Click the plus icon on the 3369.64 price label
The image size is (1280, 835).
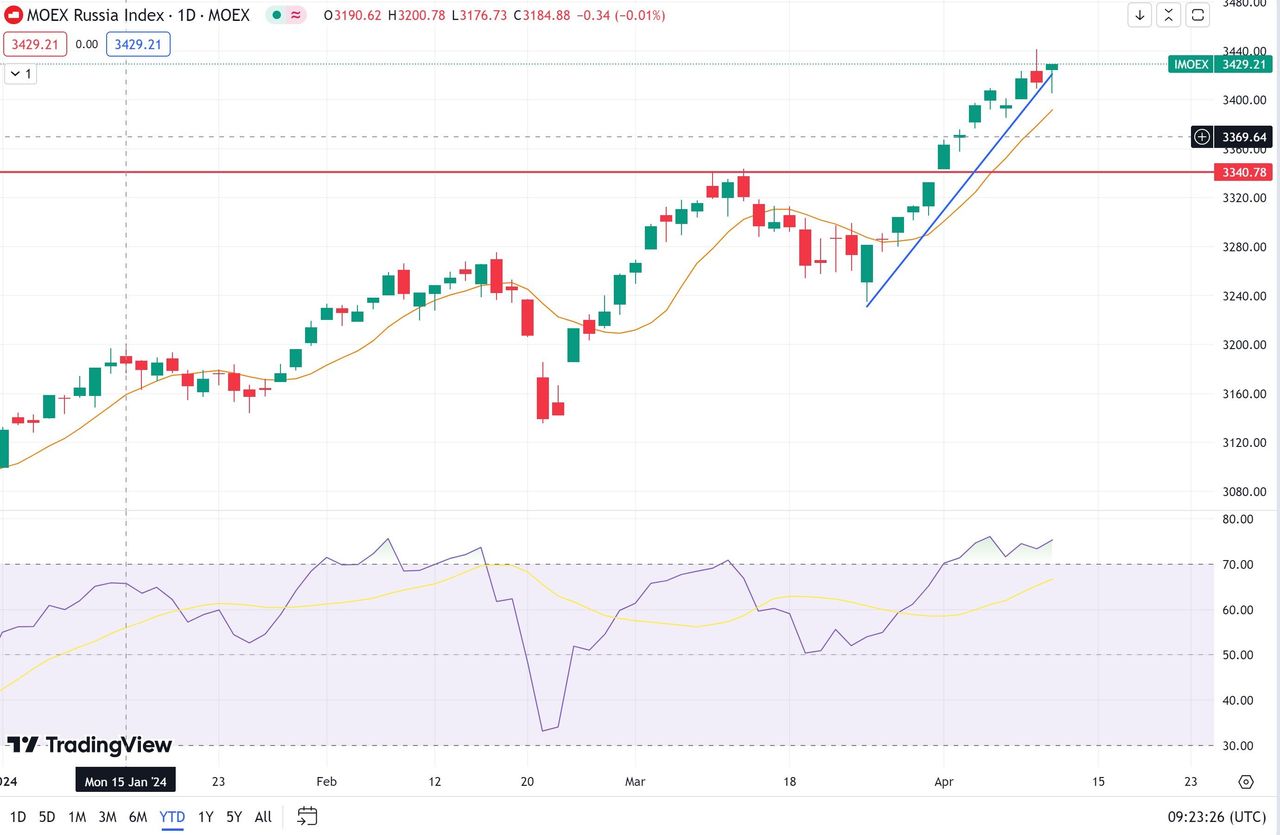tap(1202, 137)
